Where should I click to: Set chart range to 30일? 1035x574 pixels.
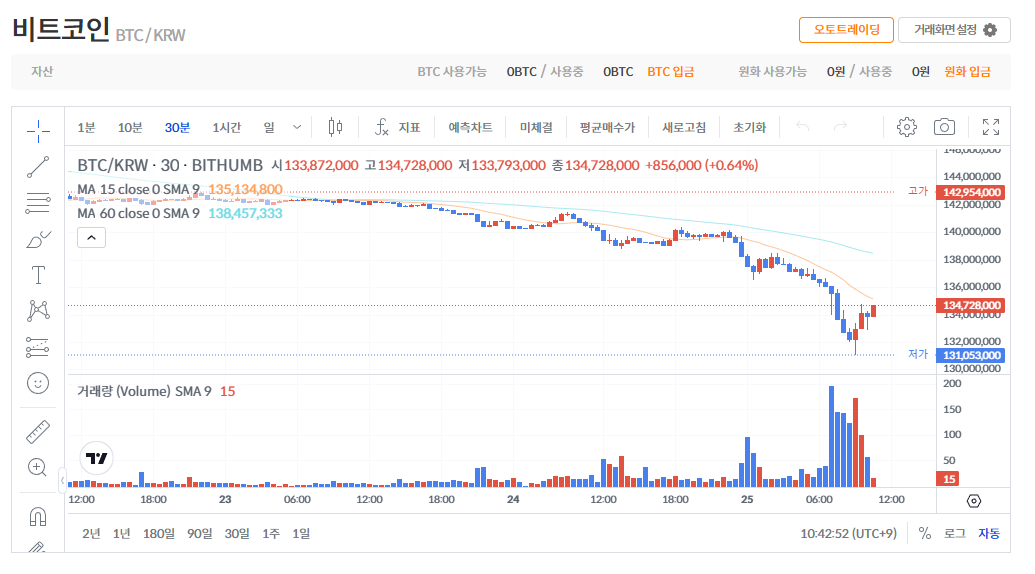click(237, 533)
